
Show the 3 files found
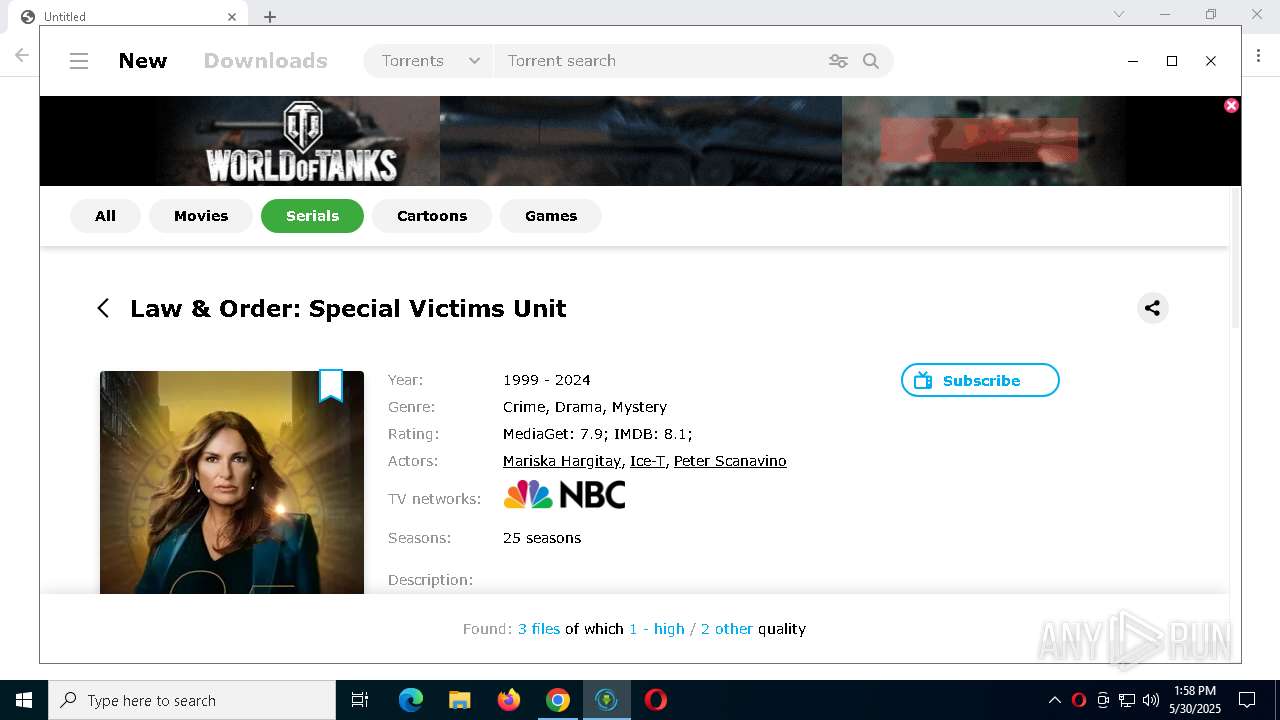point(539,629)
